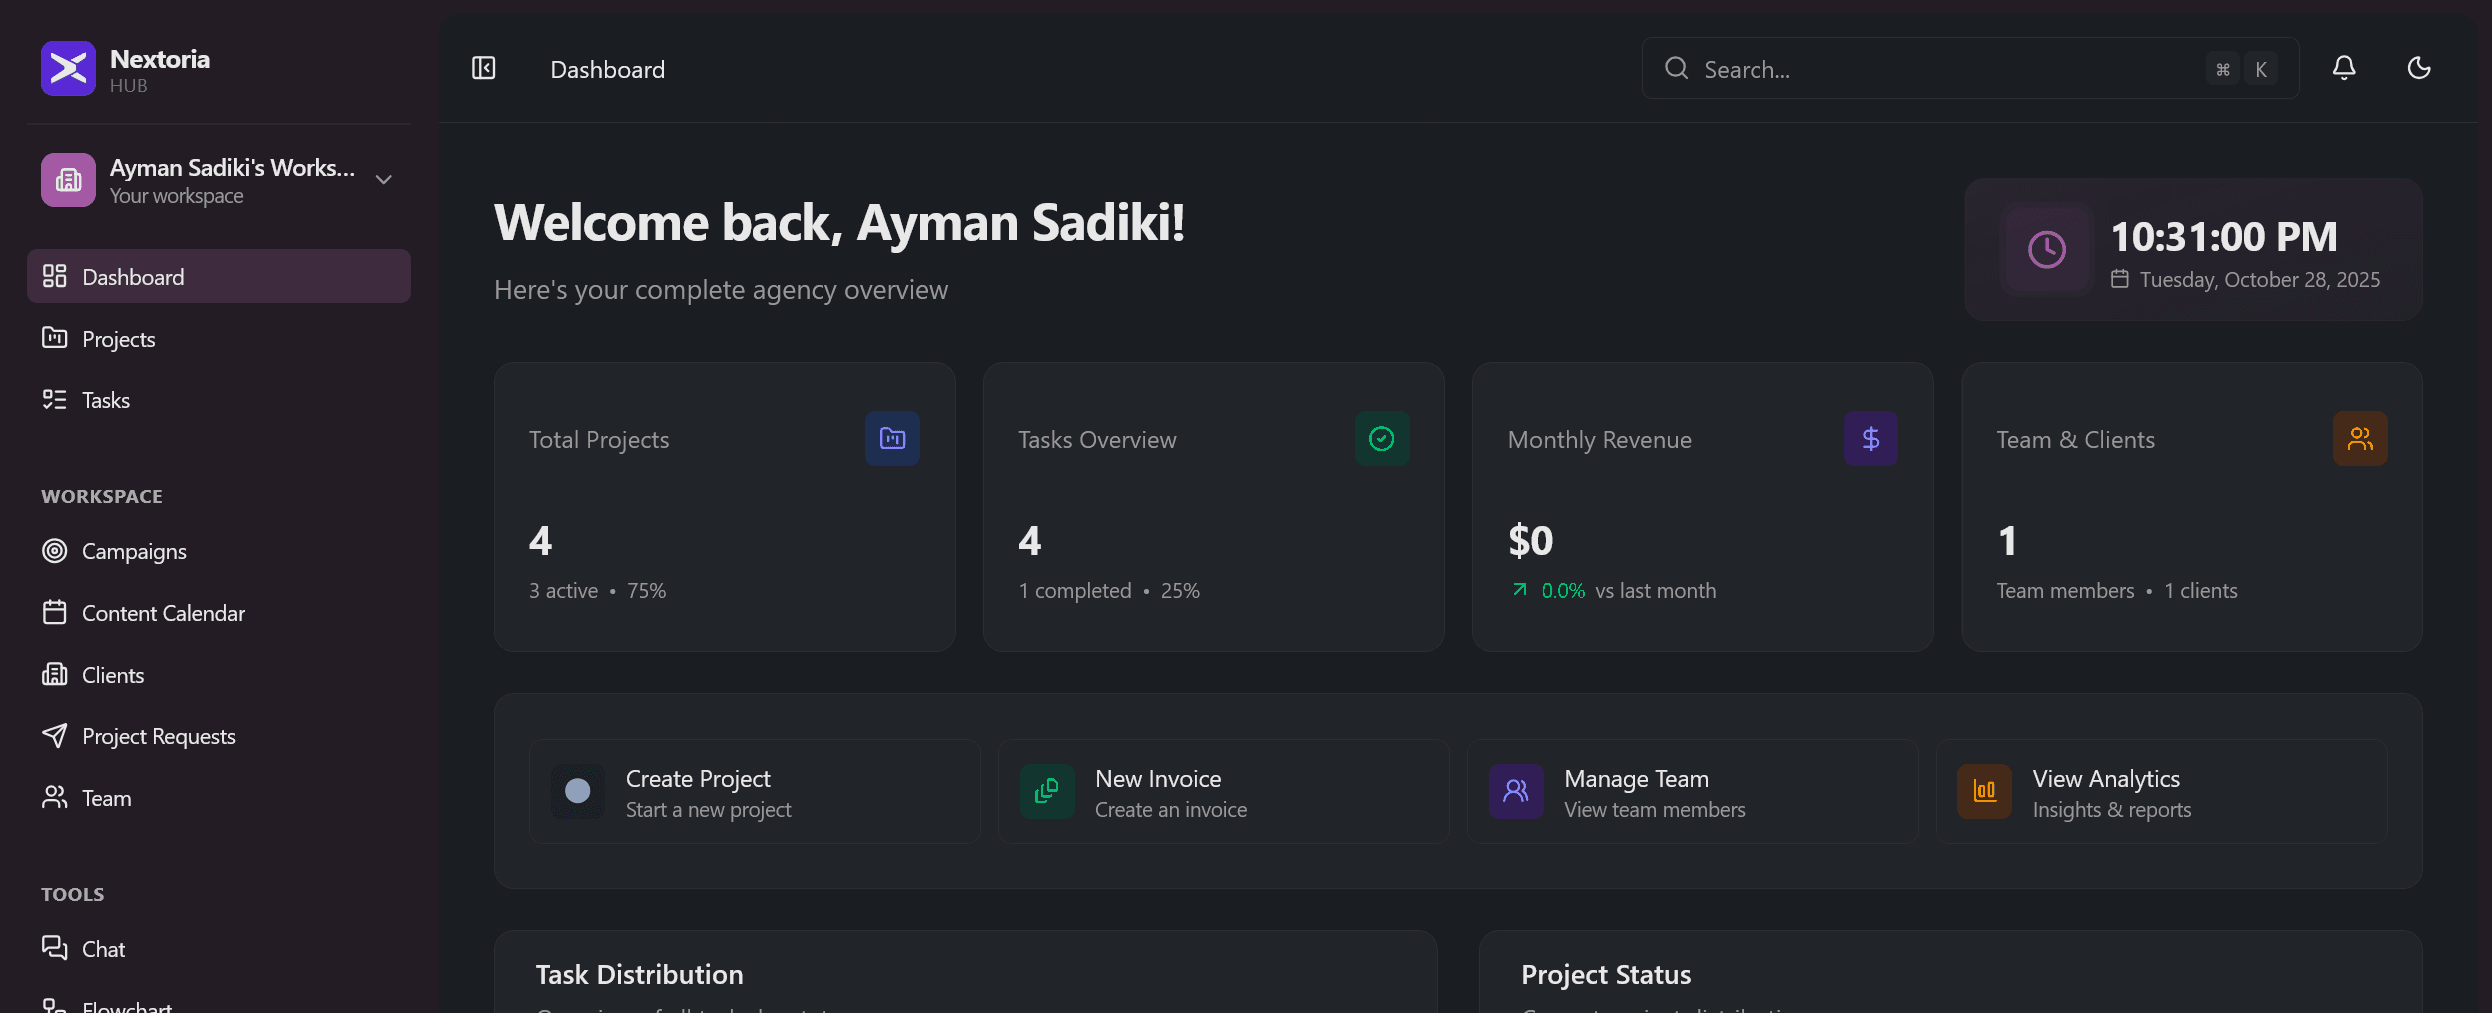Open the Dashboard sidebar icon
2492x1013 pixels.
point(55,276)
